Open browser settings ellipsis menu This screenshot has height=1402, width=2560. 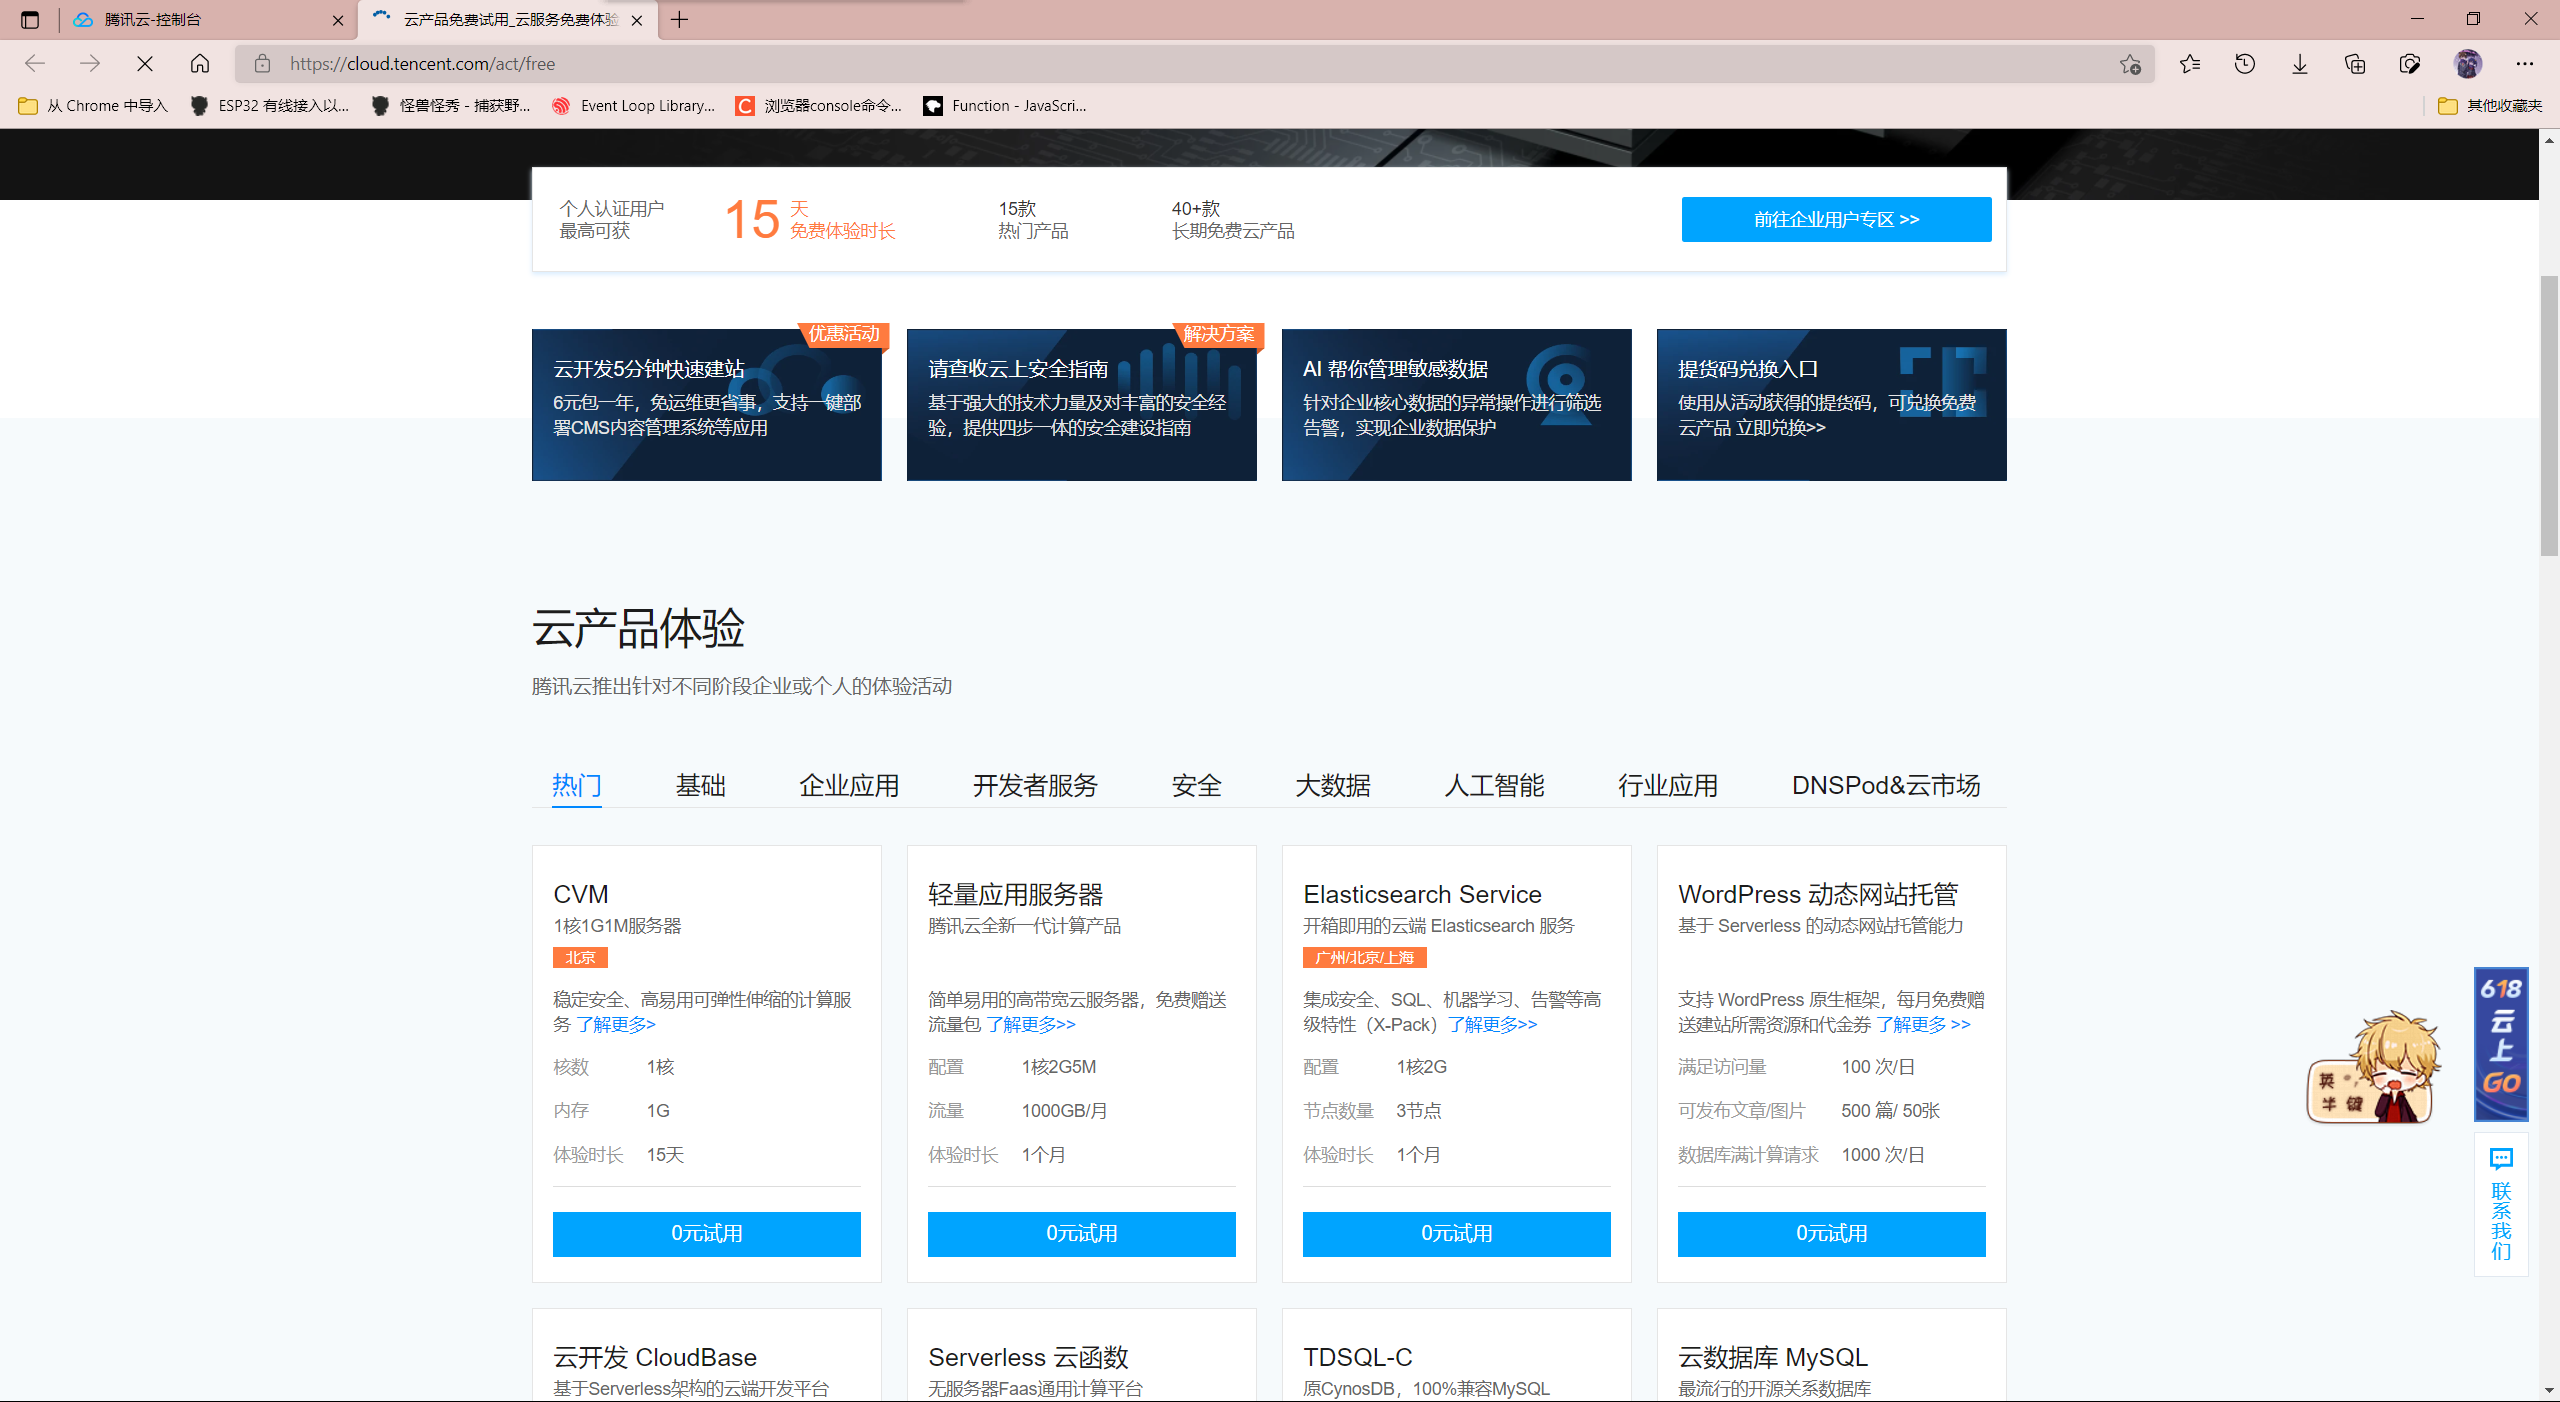[x=2525, y=64]
